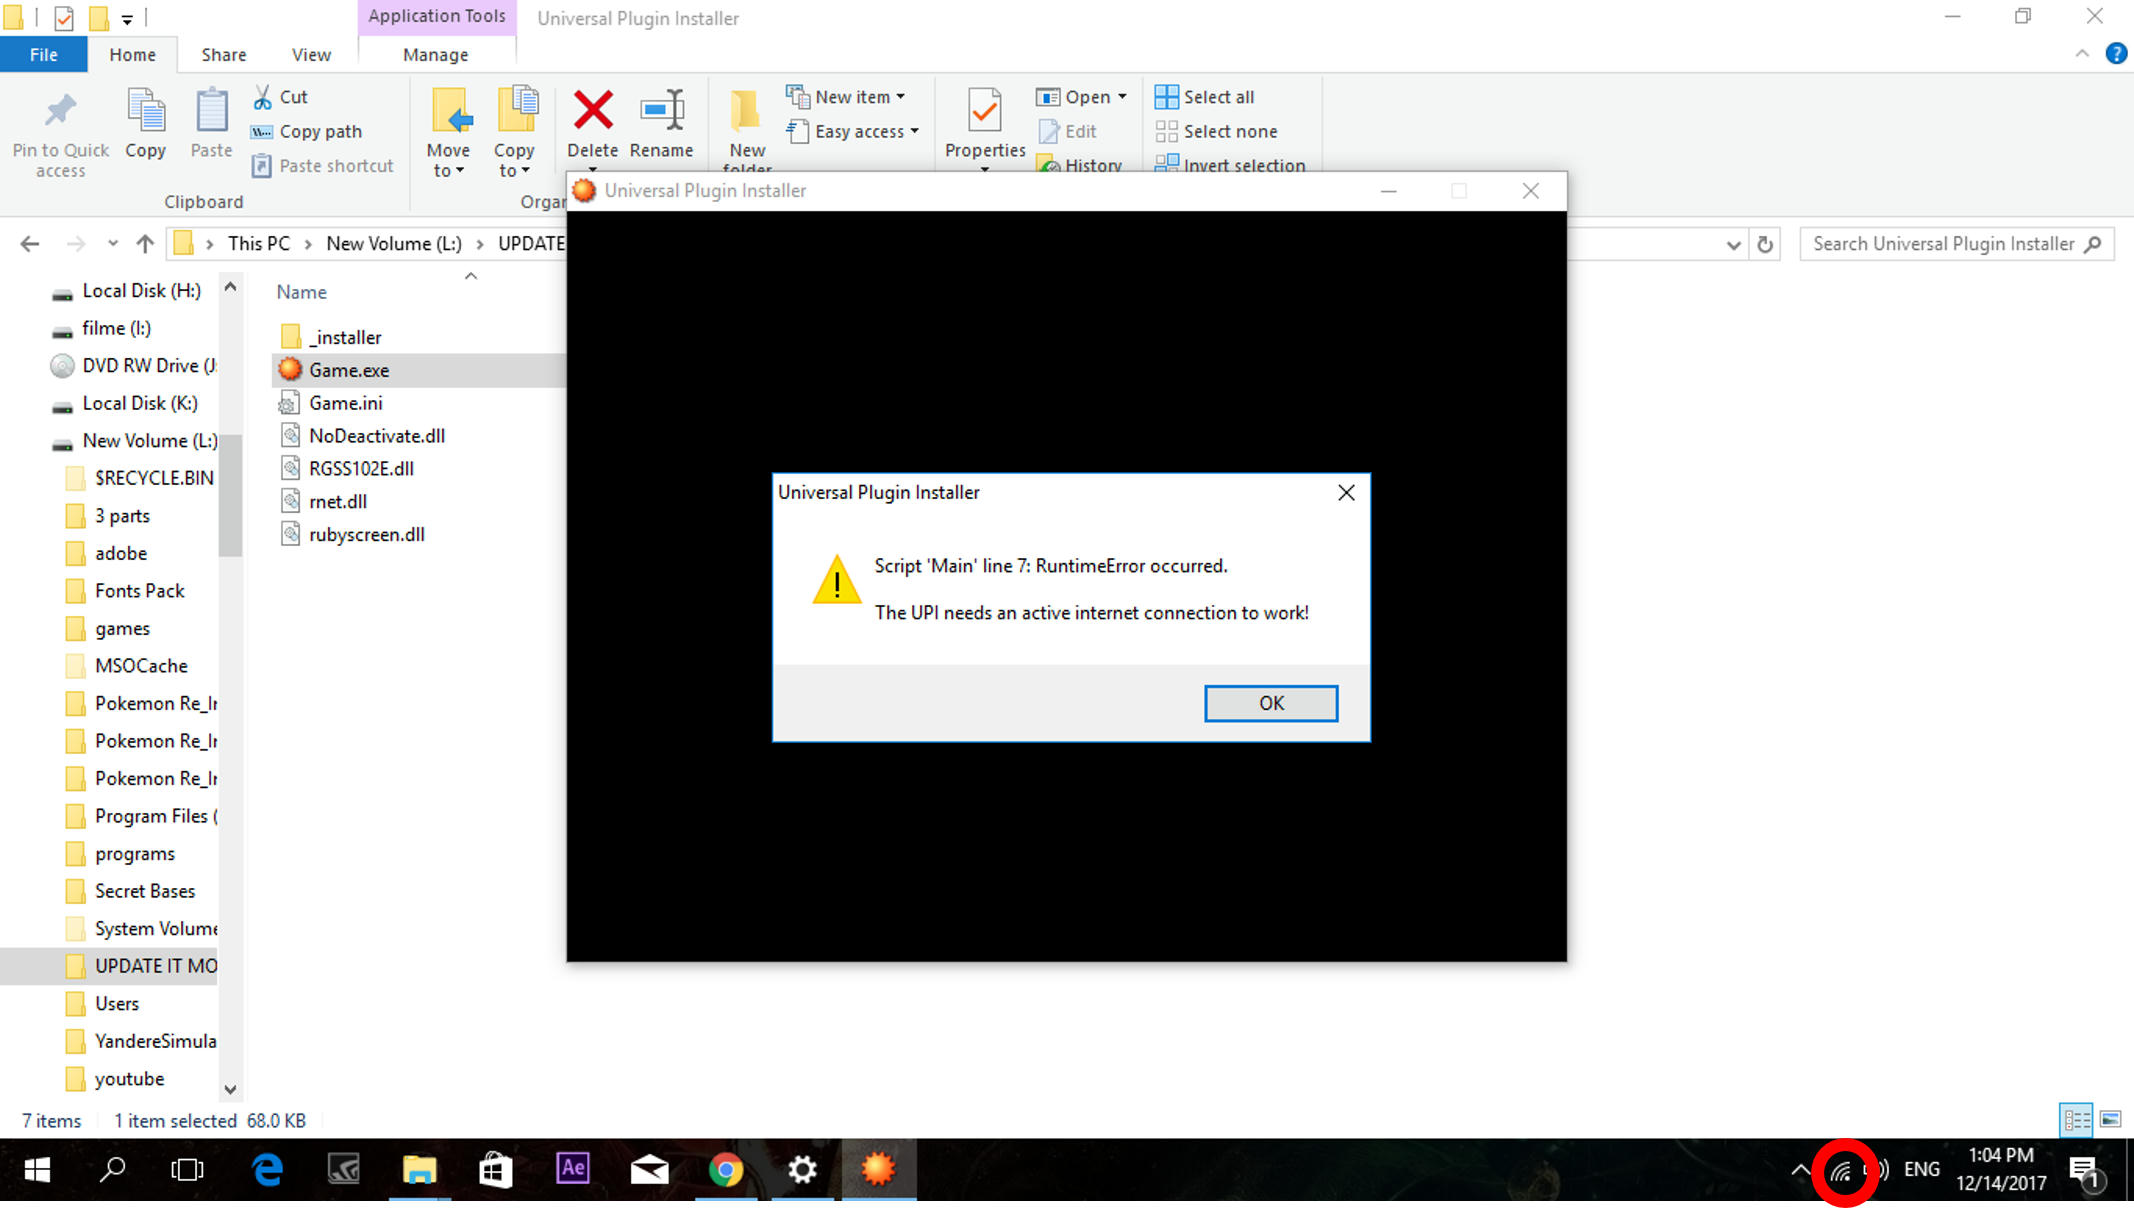Open address bar history dropdown
This screenshot has height=1208, width=2134.
click(x=1733, y=244)
